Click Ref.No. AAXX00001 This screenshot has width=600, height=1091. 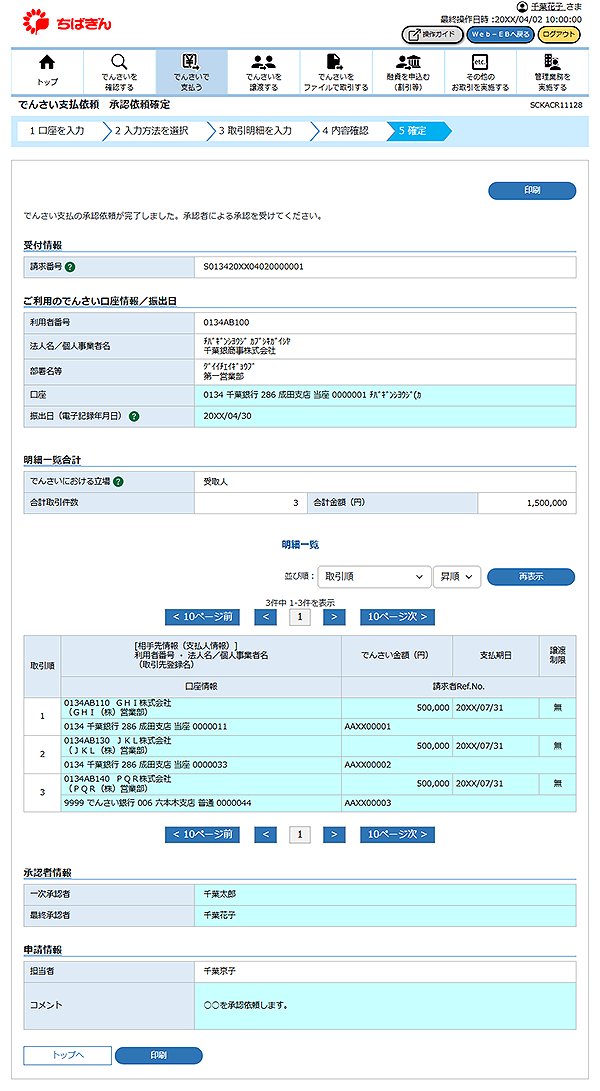click(x=368, y=726)
